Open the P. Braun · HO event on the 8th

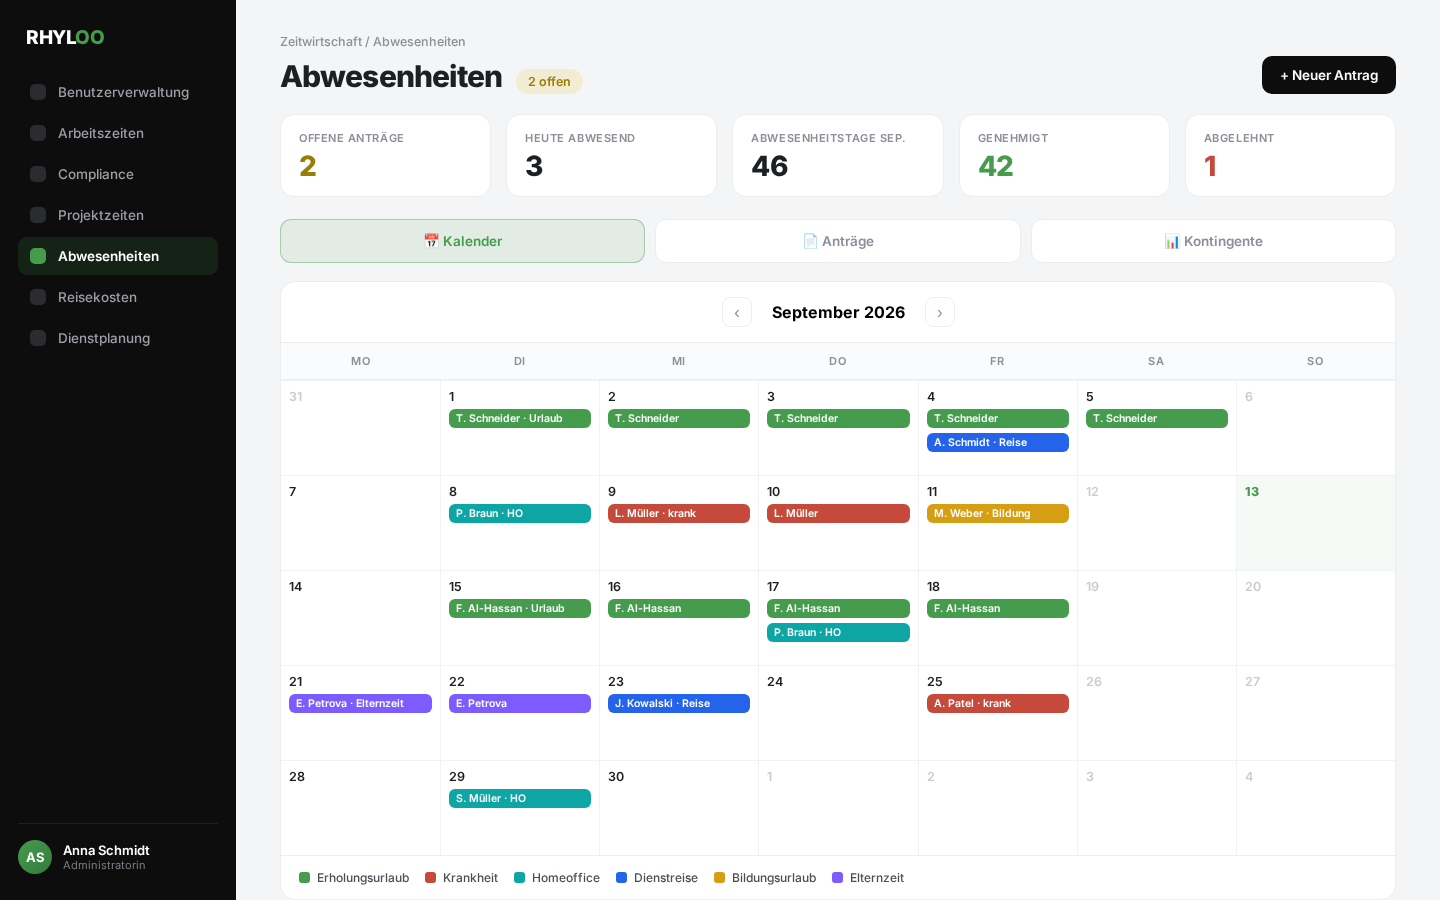click(x=520, y=514)
